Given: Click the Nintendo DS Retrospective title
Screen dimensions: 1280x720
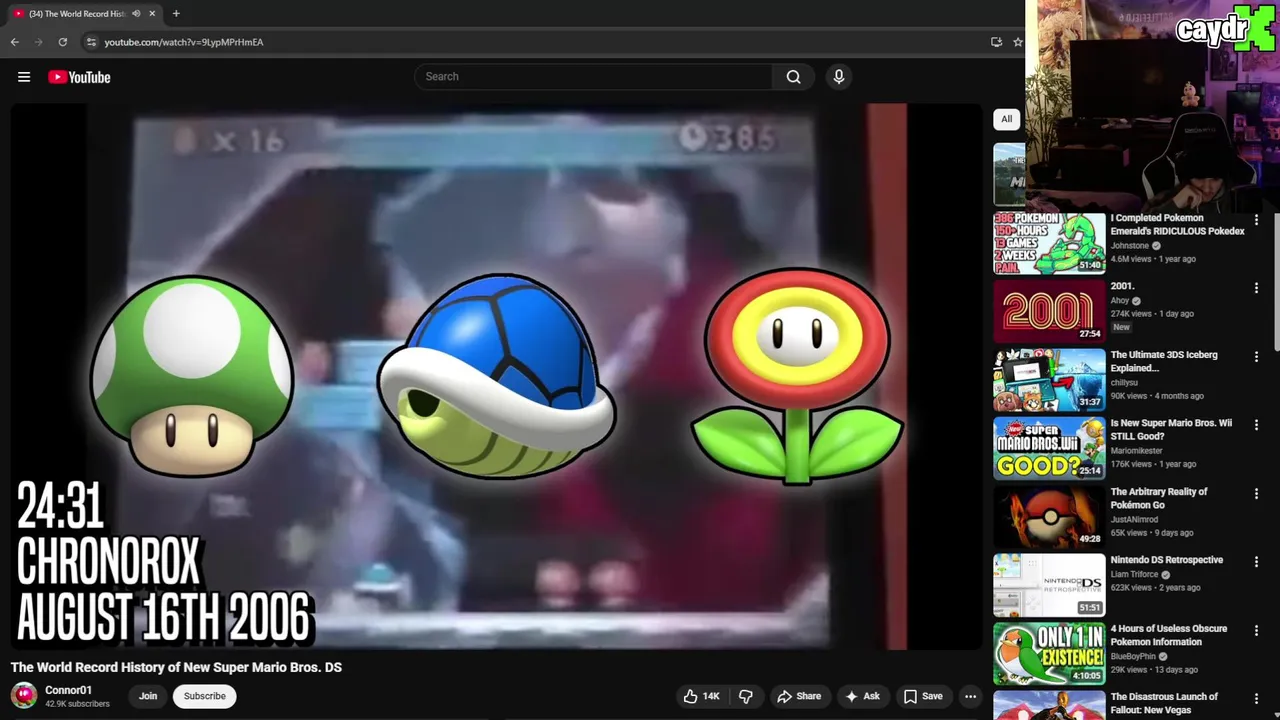Looking at the screenshot, I should click(1166, 560).
